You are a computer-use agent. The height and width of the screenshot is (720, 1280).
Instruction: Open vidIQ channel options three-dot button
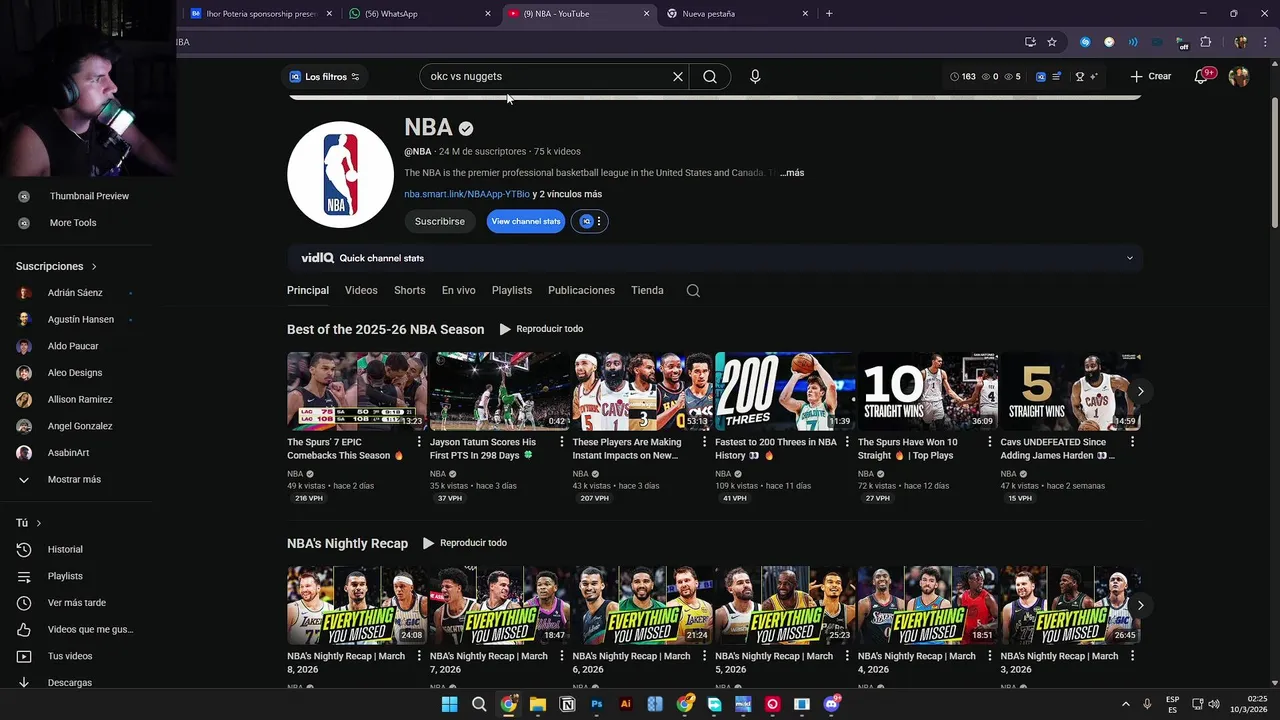(599, 221)
